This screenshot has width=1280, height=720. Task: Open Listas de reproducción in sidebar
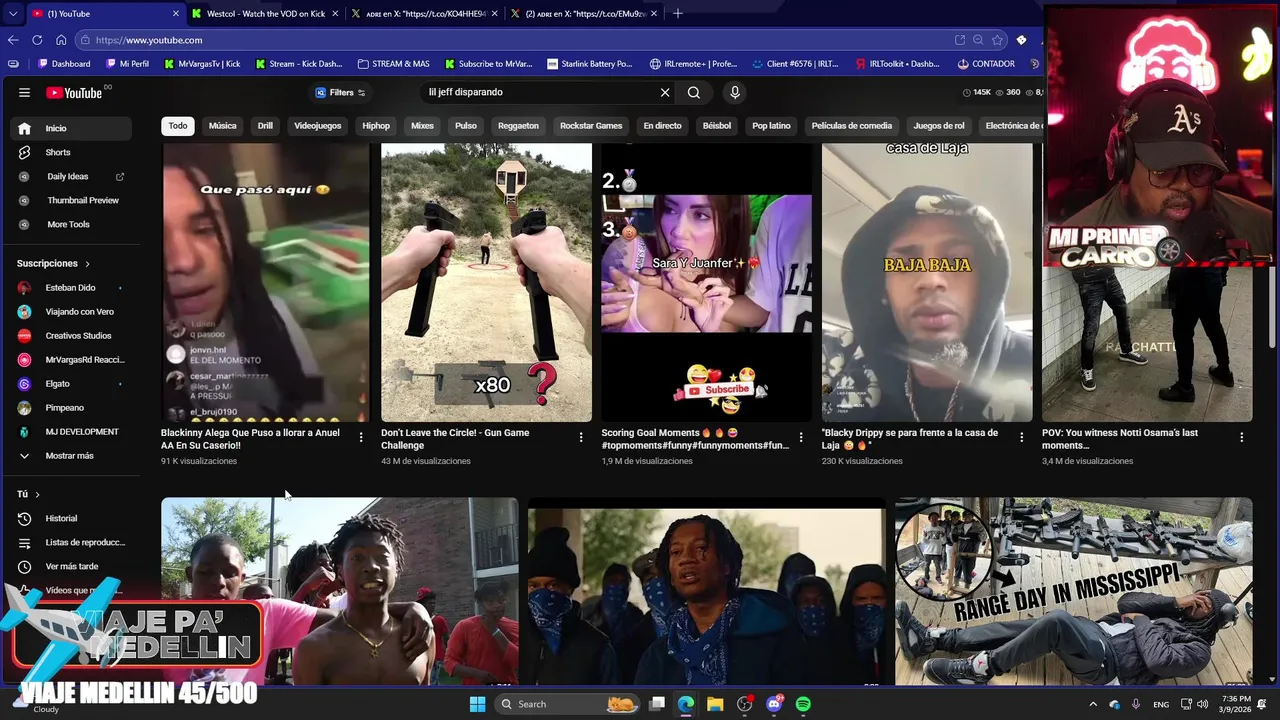(71, 542)
